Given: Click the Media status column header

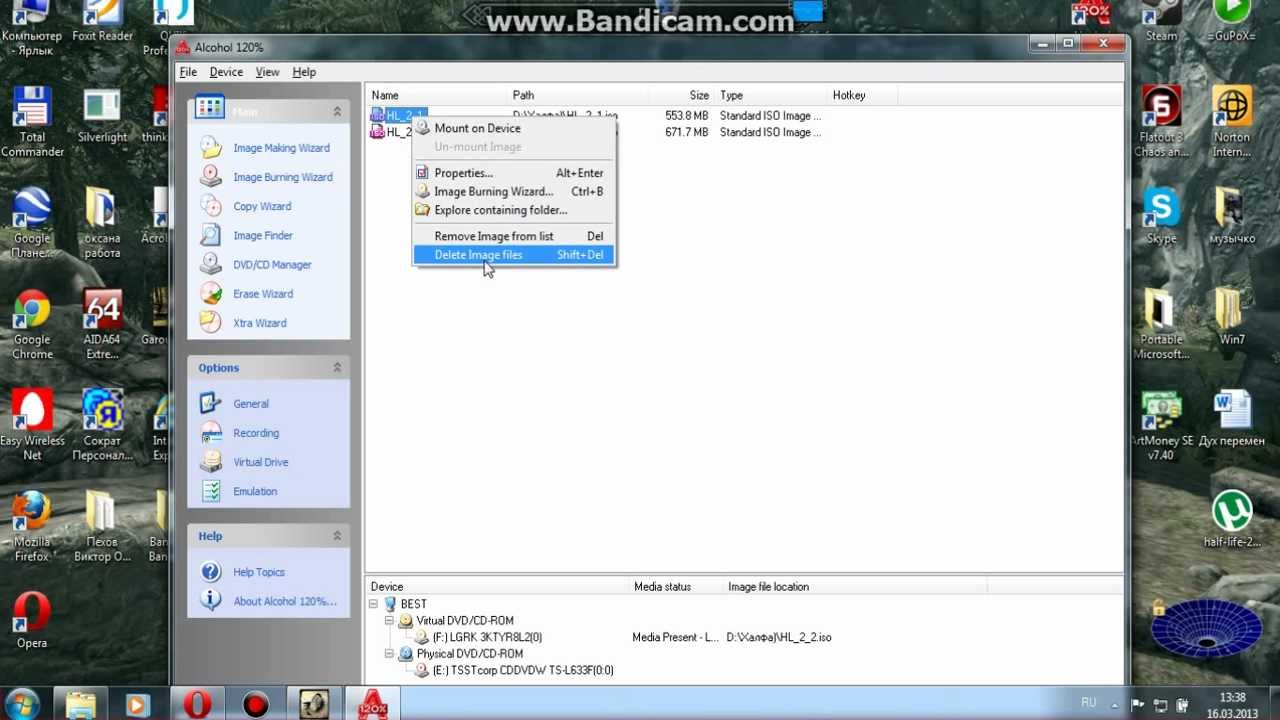Looking at the screenshot, I should pos(675,587).
